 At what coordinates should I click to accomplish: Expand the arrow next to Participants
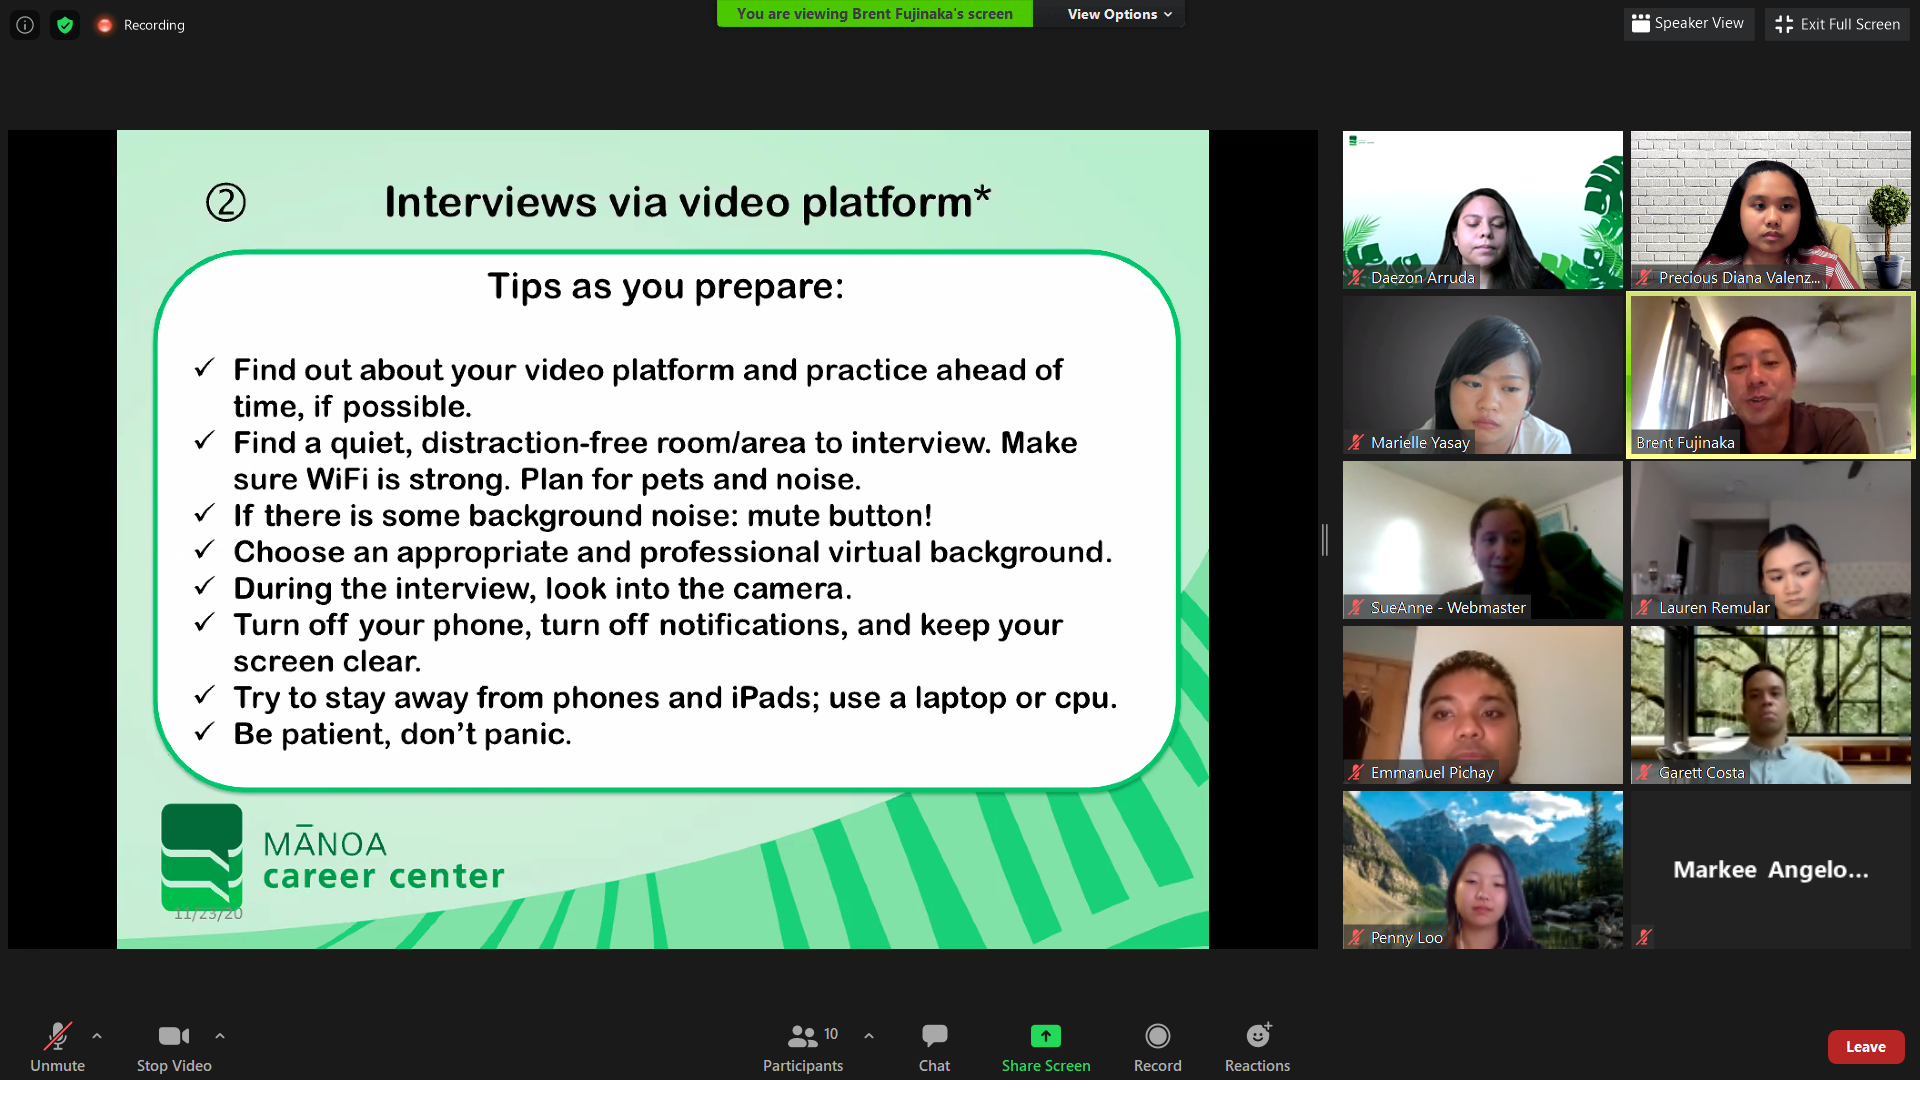coord(869,1036)
